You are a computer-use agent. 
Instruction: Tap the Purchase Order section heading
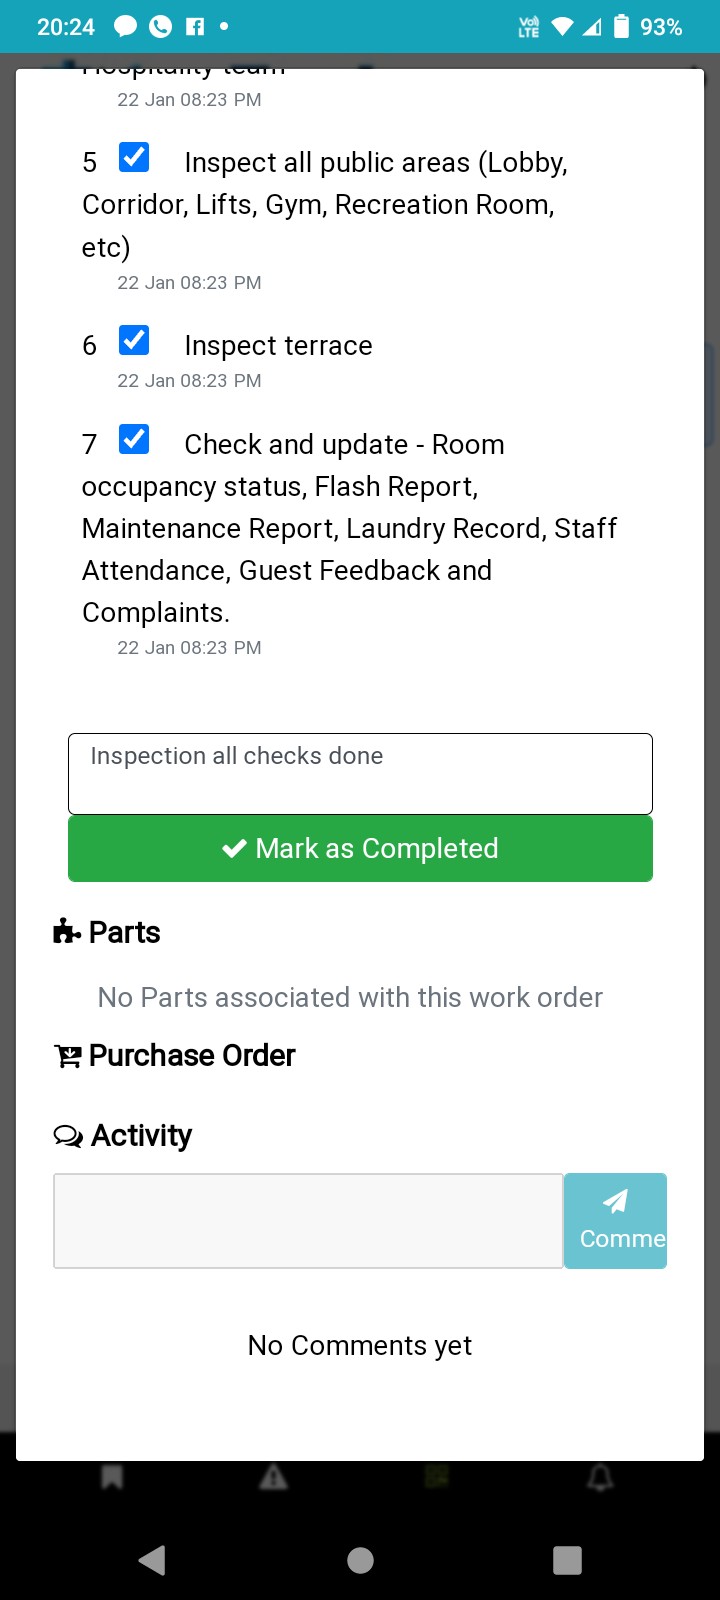point(192,1056)
